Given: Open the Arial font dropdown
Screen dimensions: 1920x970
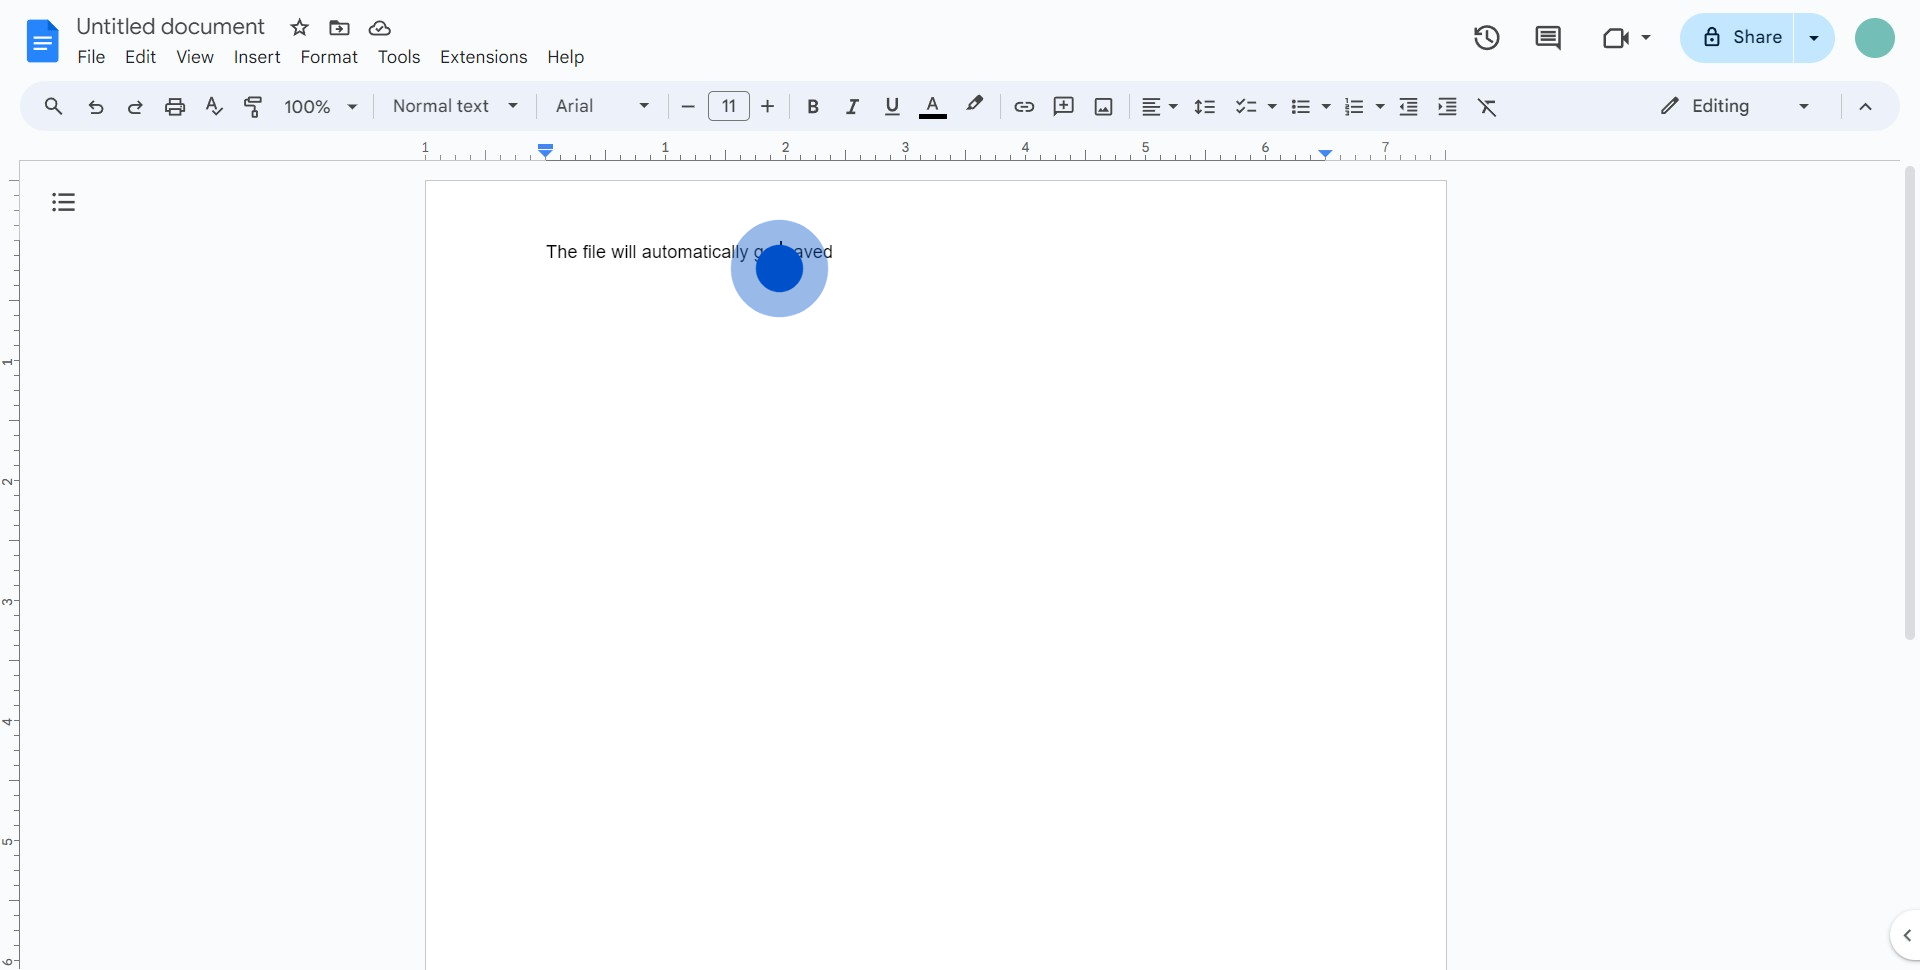Looking at the screenshot, I should (602, 107).
